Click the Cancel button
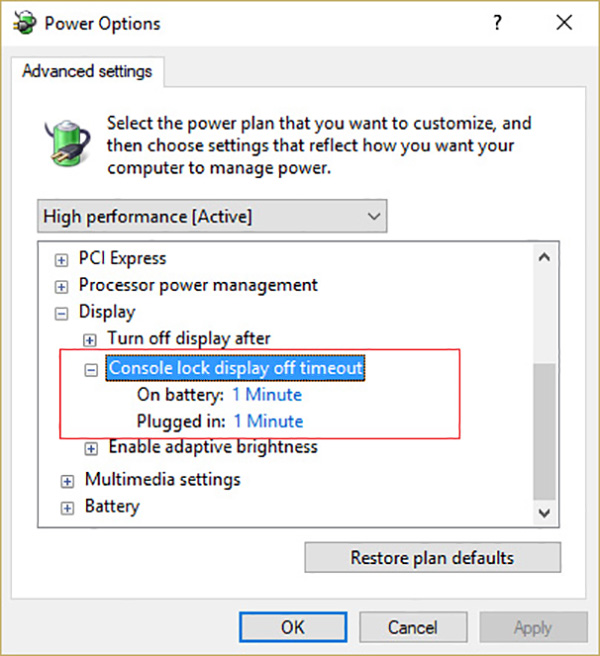600x656 pixels. [x=412, y=628]
